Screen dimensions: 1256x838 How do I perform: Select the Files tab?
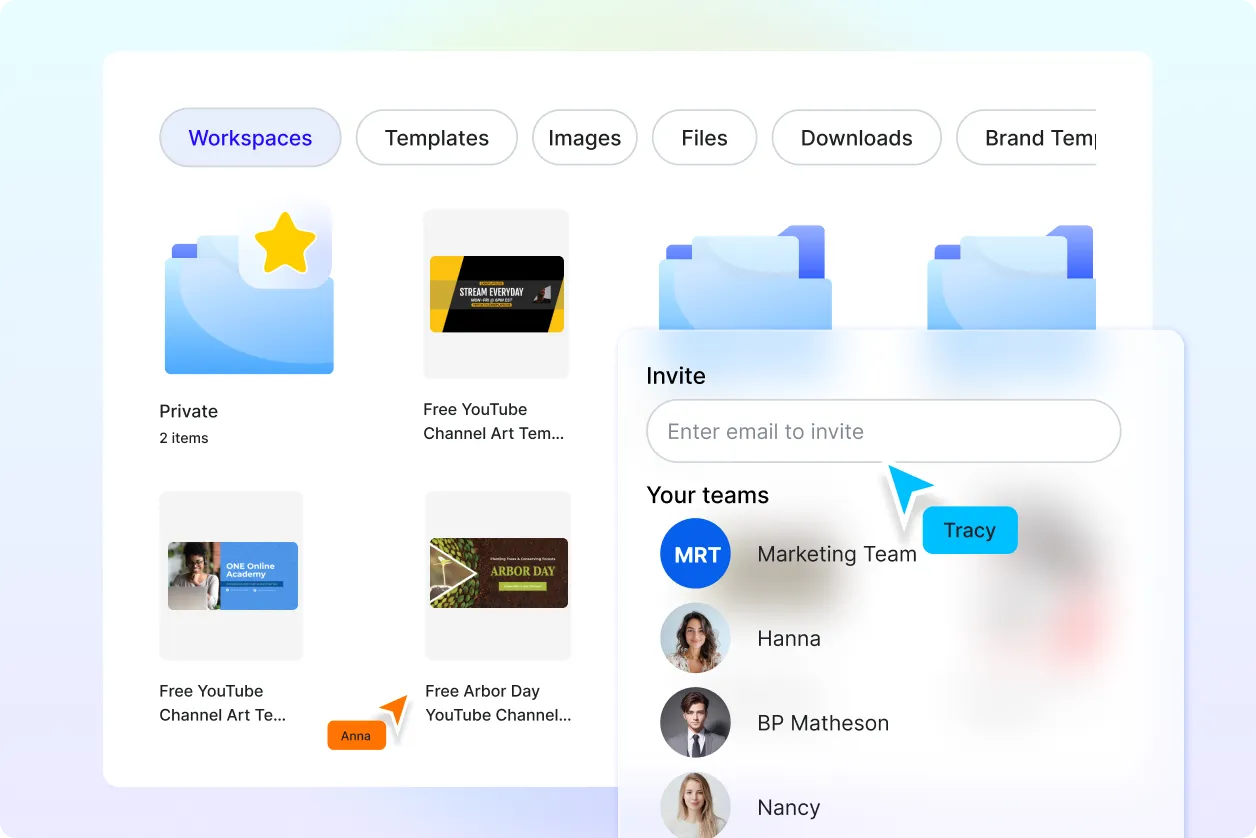(704, 137)
